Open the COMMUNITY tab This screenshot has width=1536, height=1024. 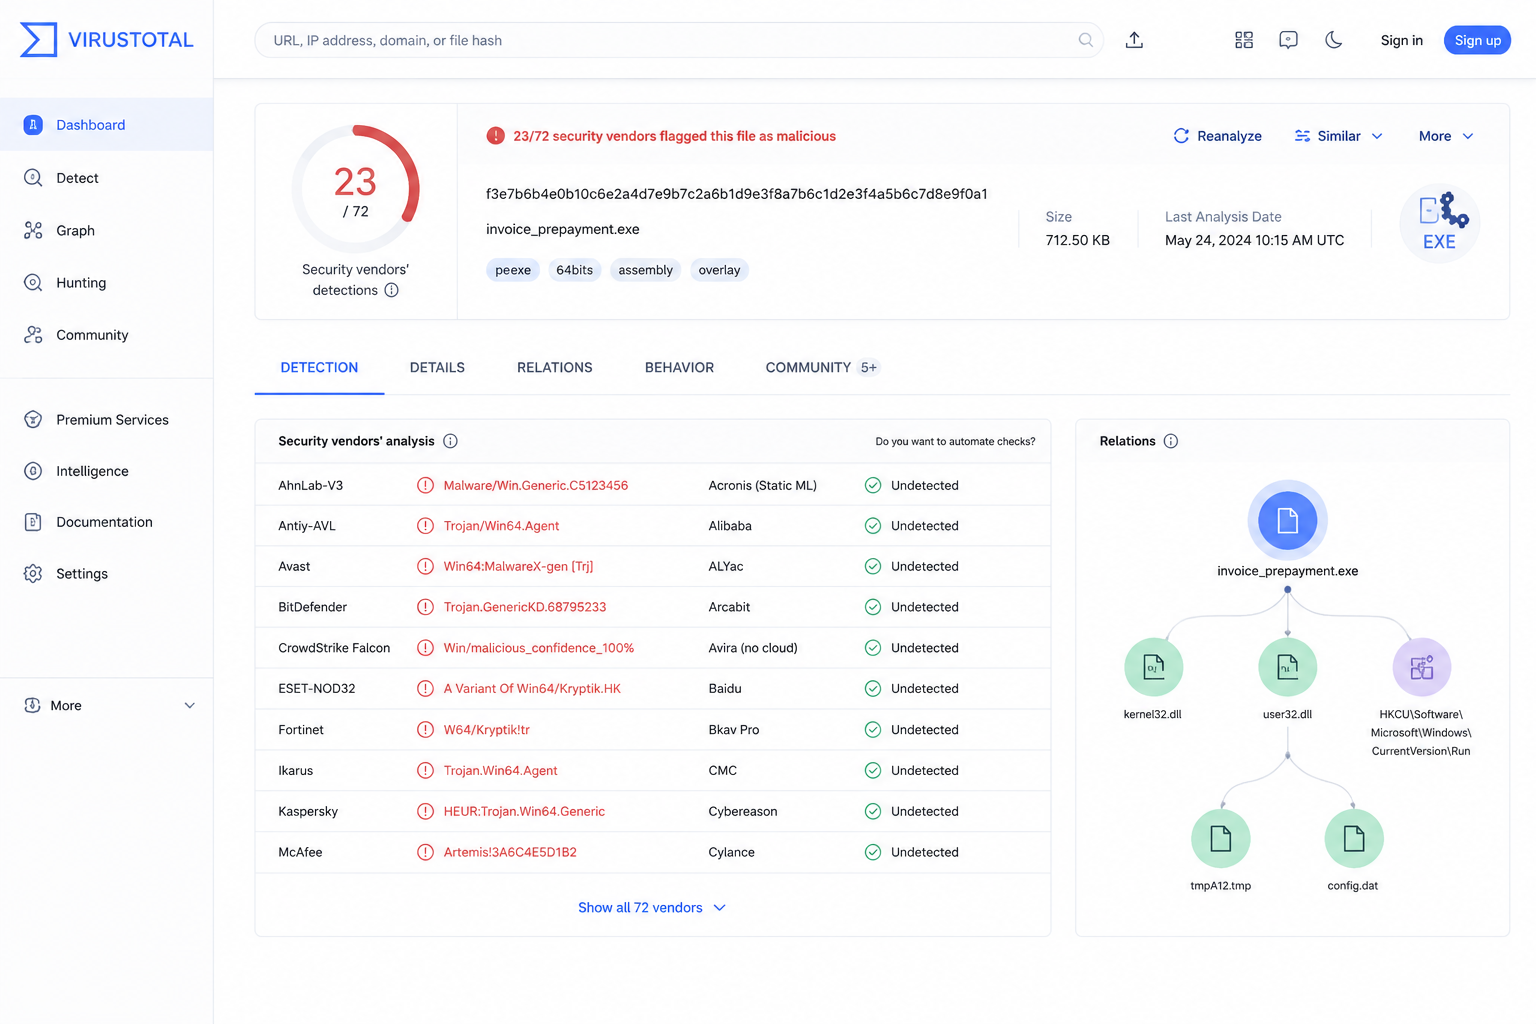coord(822,368)
